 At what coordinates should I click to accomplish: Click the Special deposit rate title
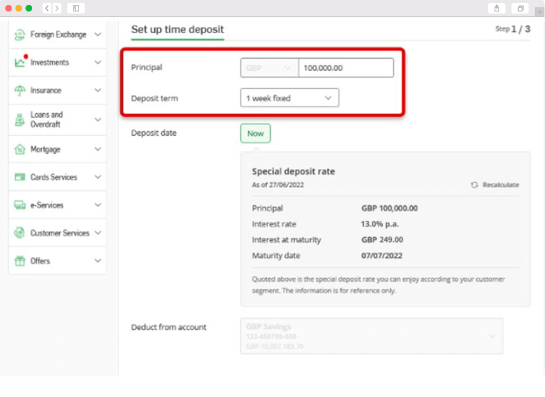coord(293,171)
